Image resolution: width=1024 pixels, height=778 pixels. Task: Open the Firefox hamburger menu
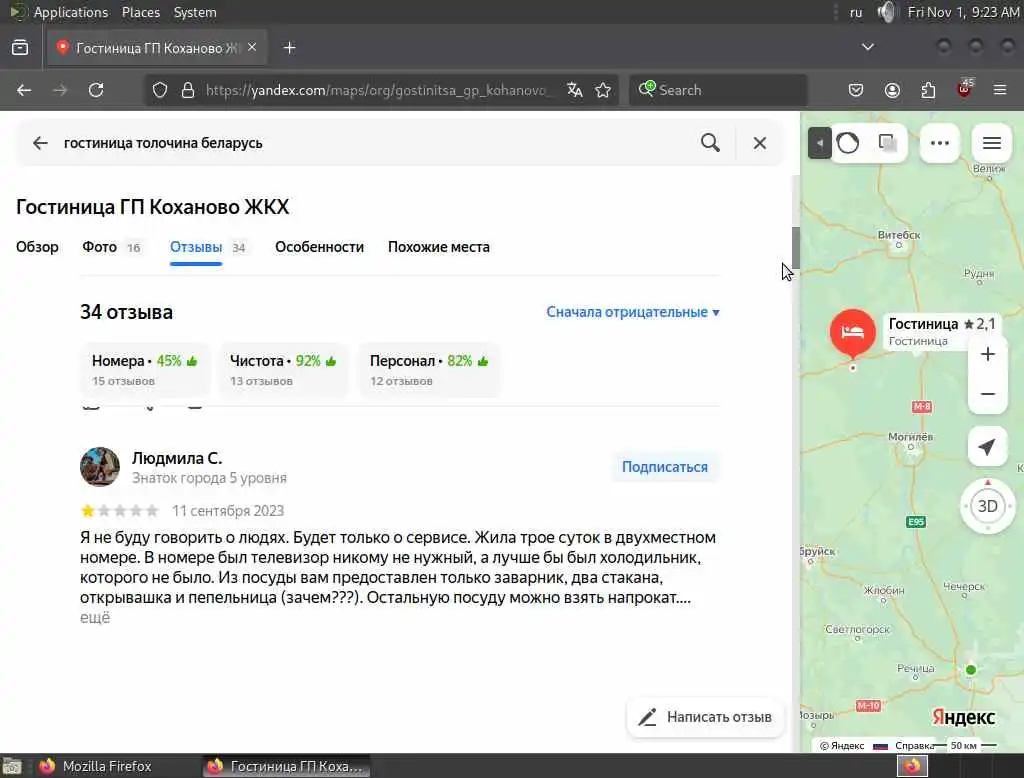click(1000, 90)
